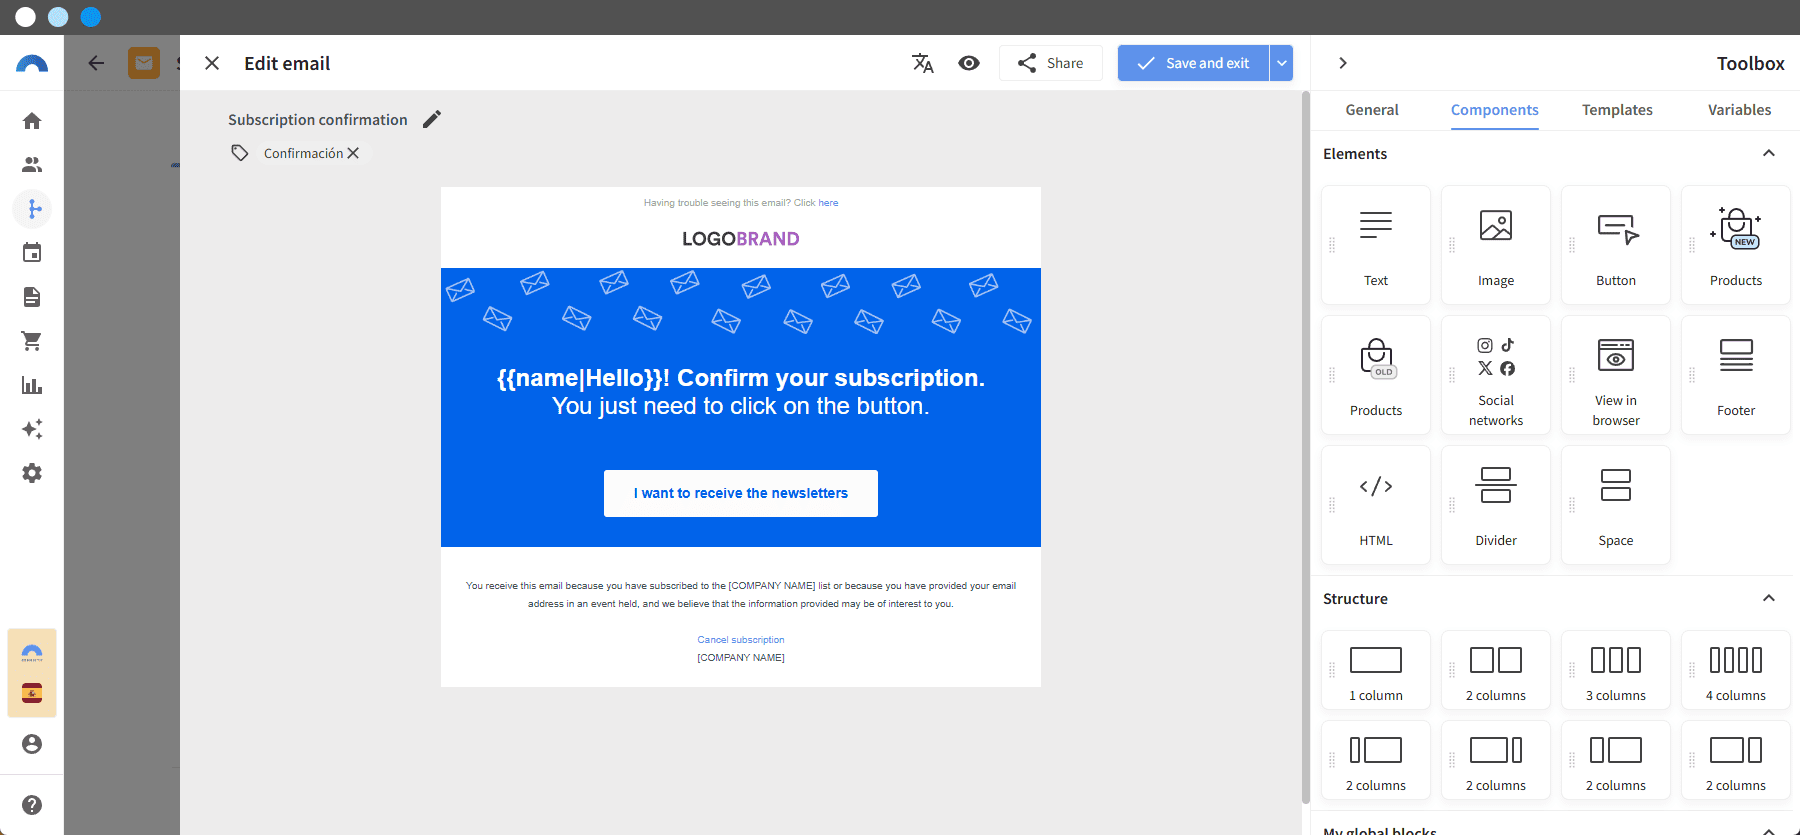Image resolution: width=1800 pixels, height=835 pixels.
Task: Click the tag label icon
Action: 239,153
